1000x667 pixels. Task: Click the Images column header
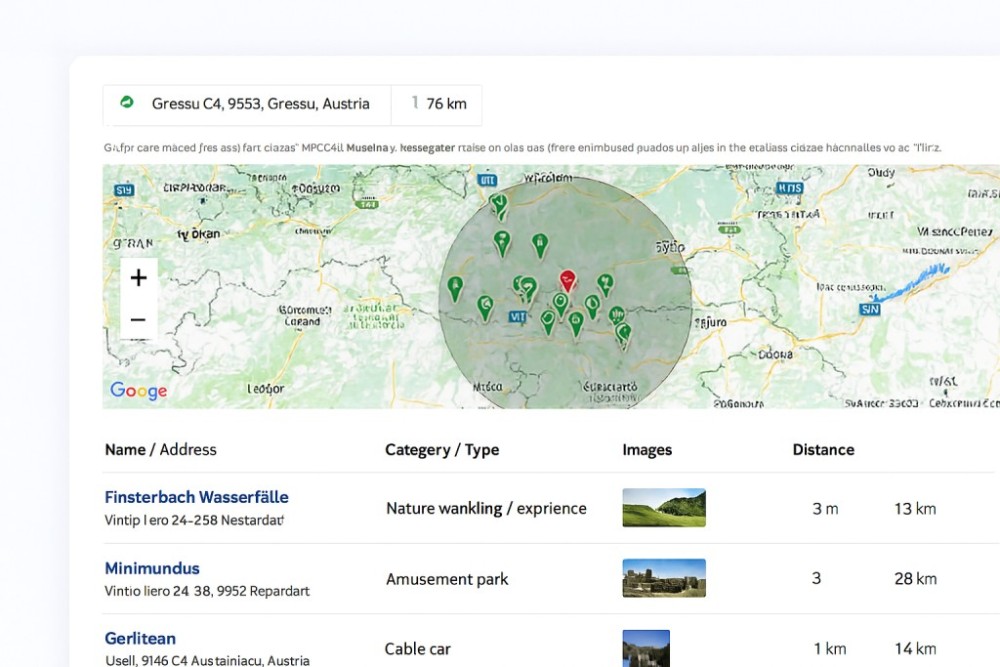(647, 450)
